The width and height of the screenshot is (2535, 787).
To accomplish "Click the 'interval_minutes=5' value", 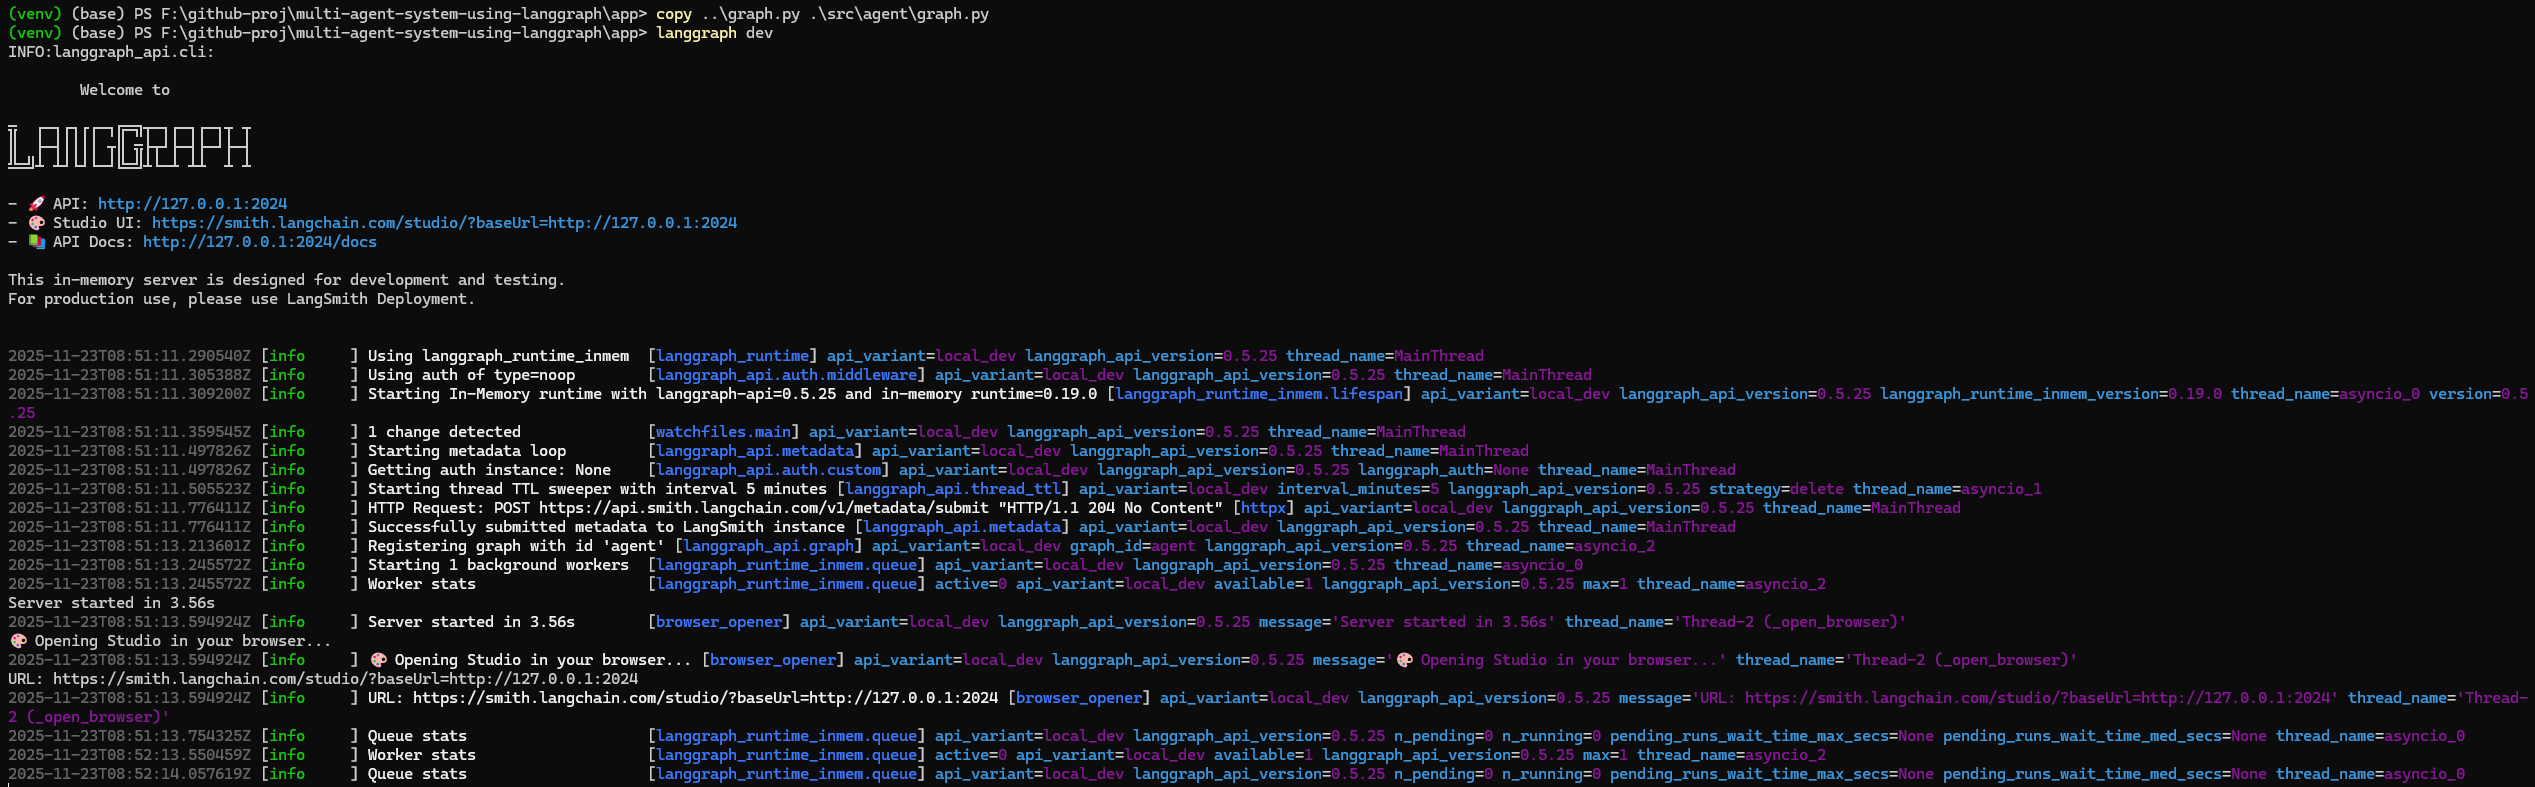I will (x=1358, y=489).
